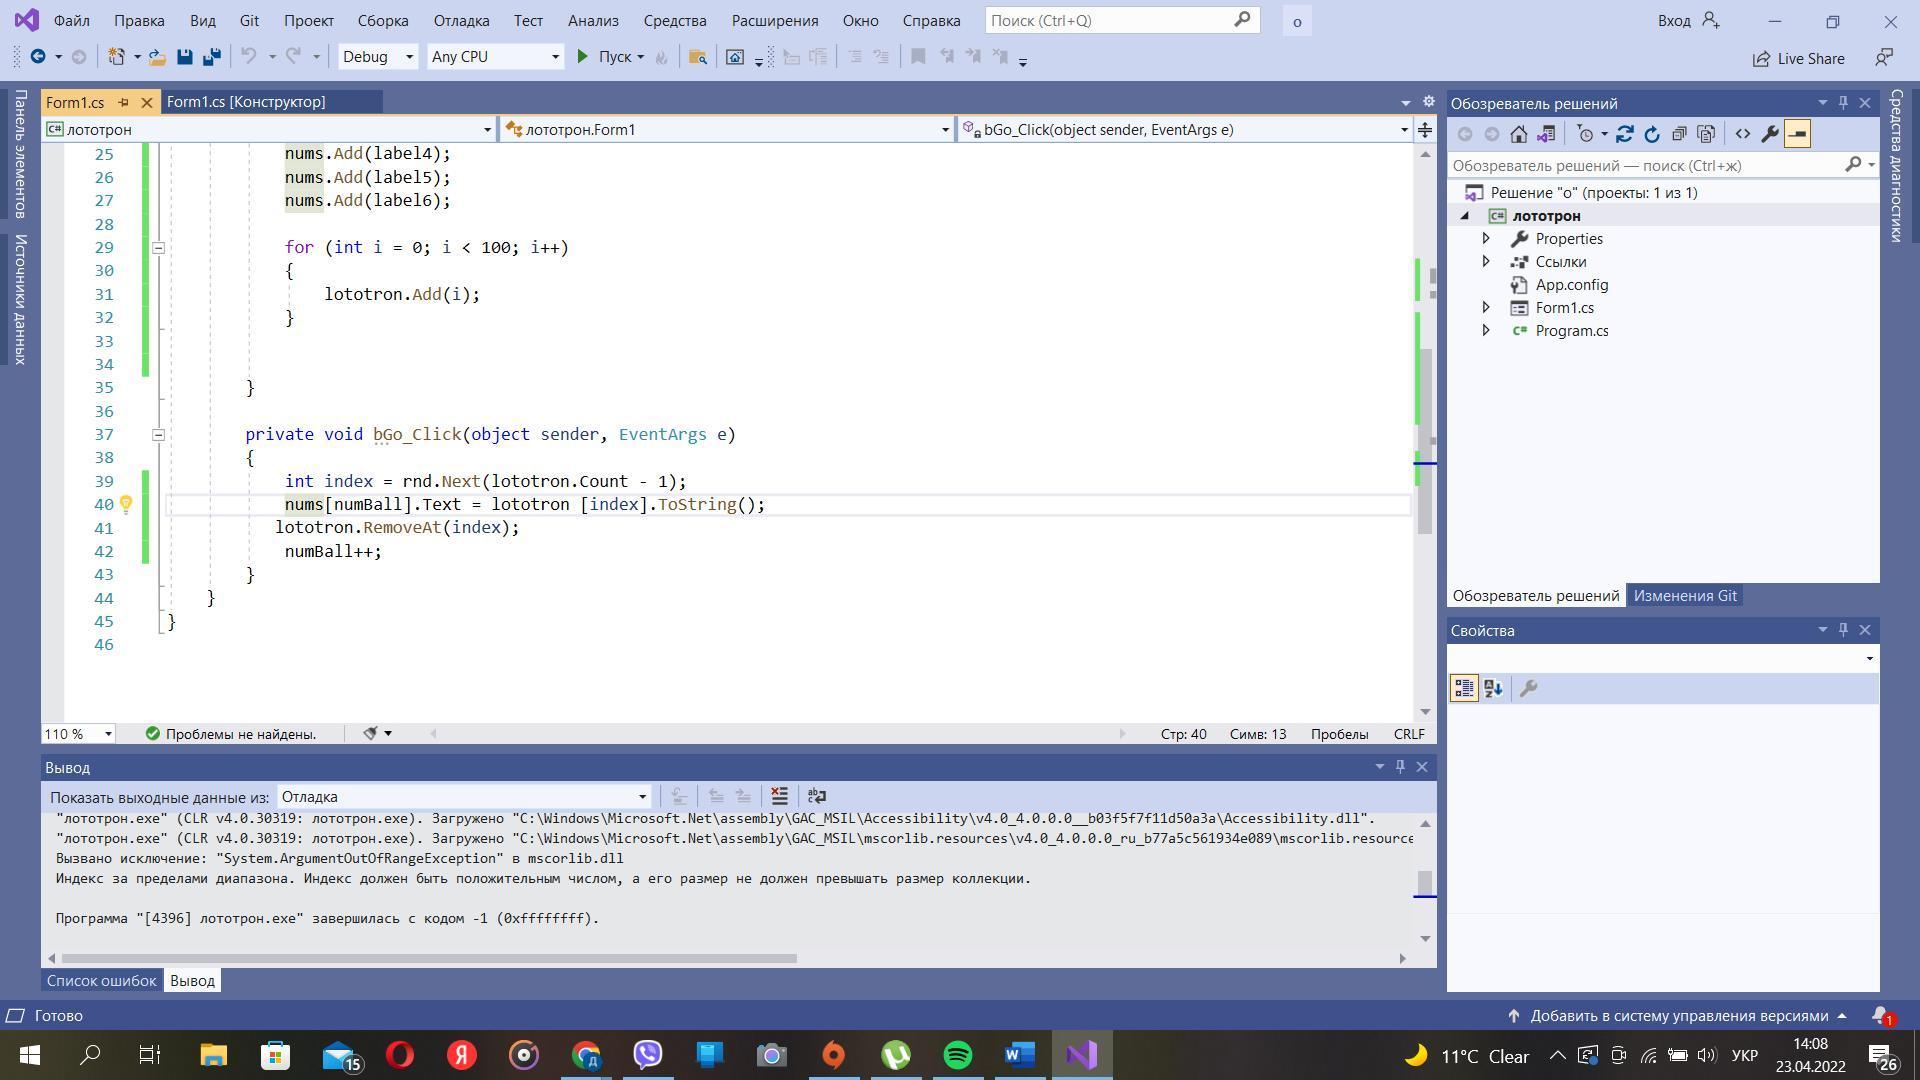The width and height of the screenshot is (1920, 1080).
Task: Click the View Code angle-brackets icon
Action: (x=1742, y=134)
